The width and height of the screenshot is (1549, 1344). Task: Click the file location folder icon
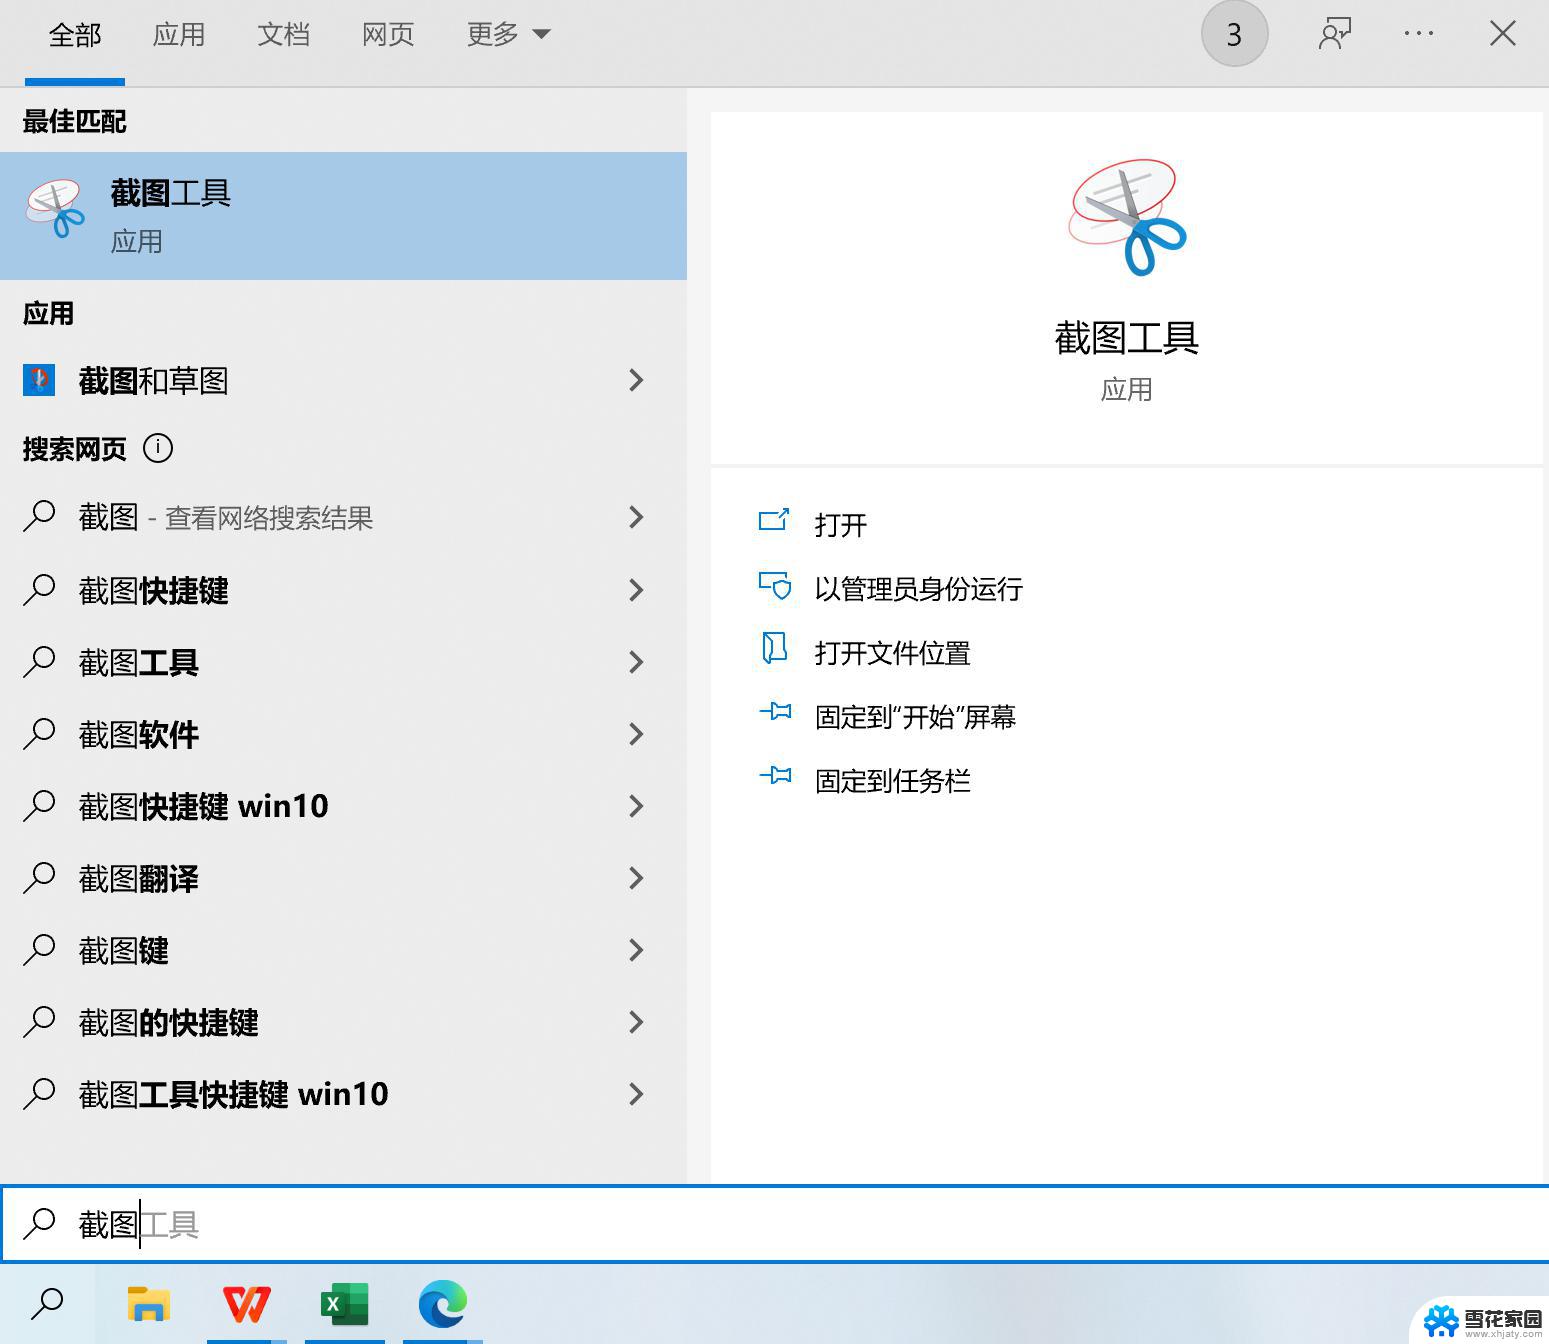(774, 648)
